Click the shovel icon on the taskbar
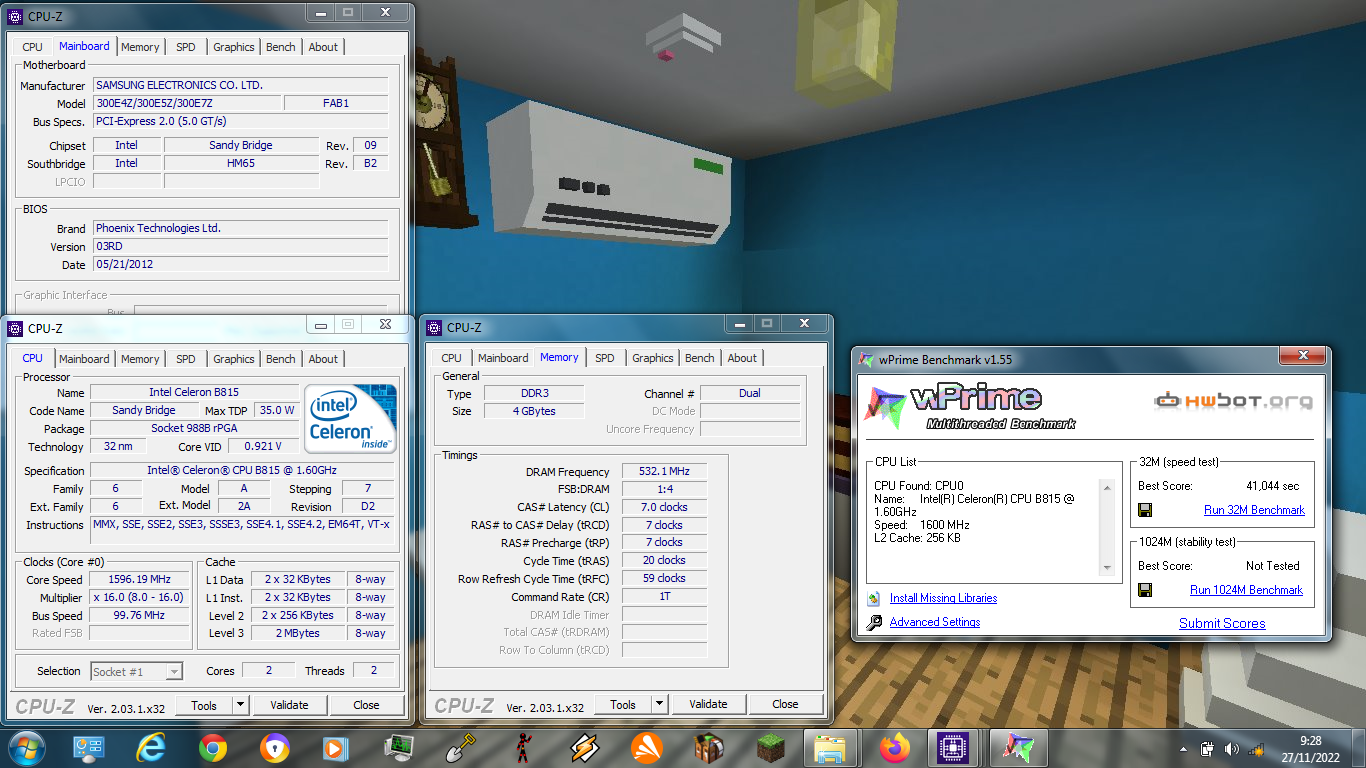 (x=460, y=748)
